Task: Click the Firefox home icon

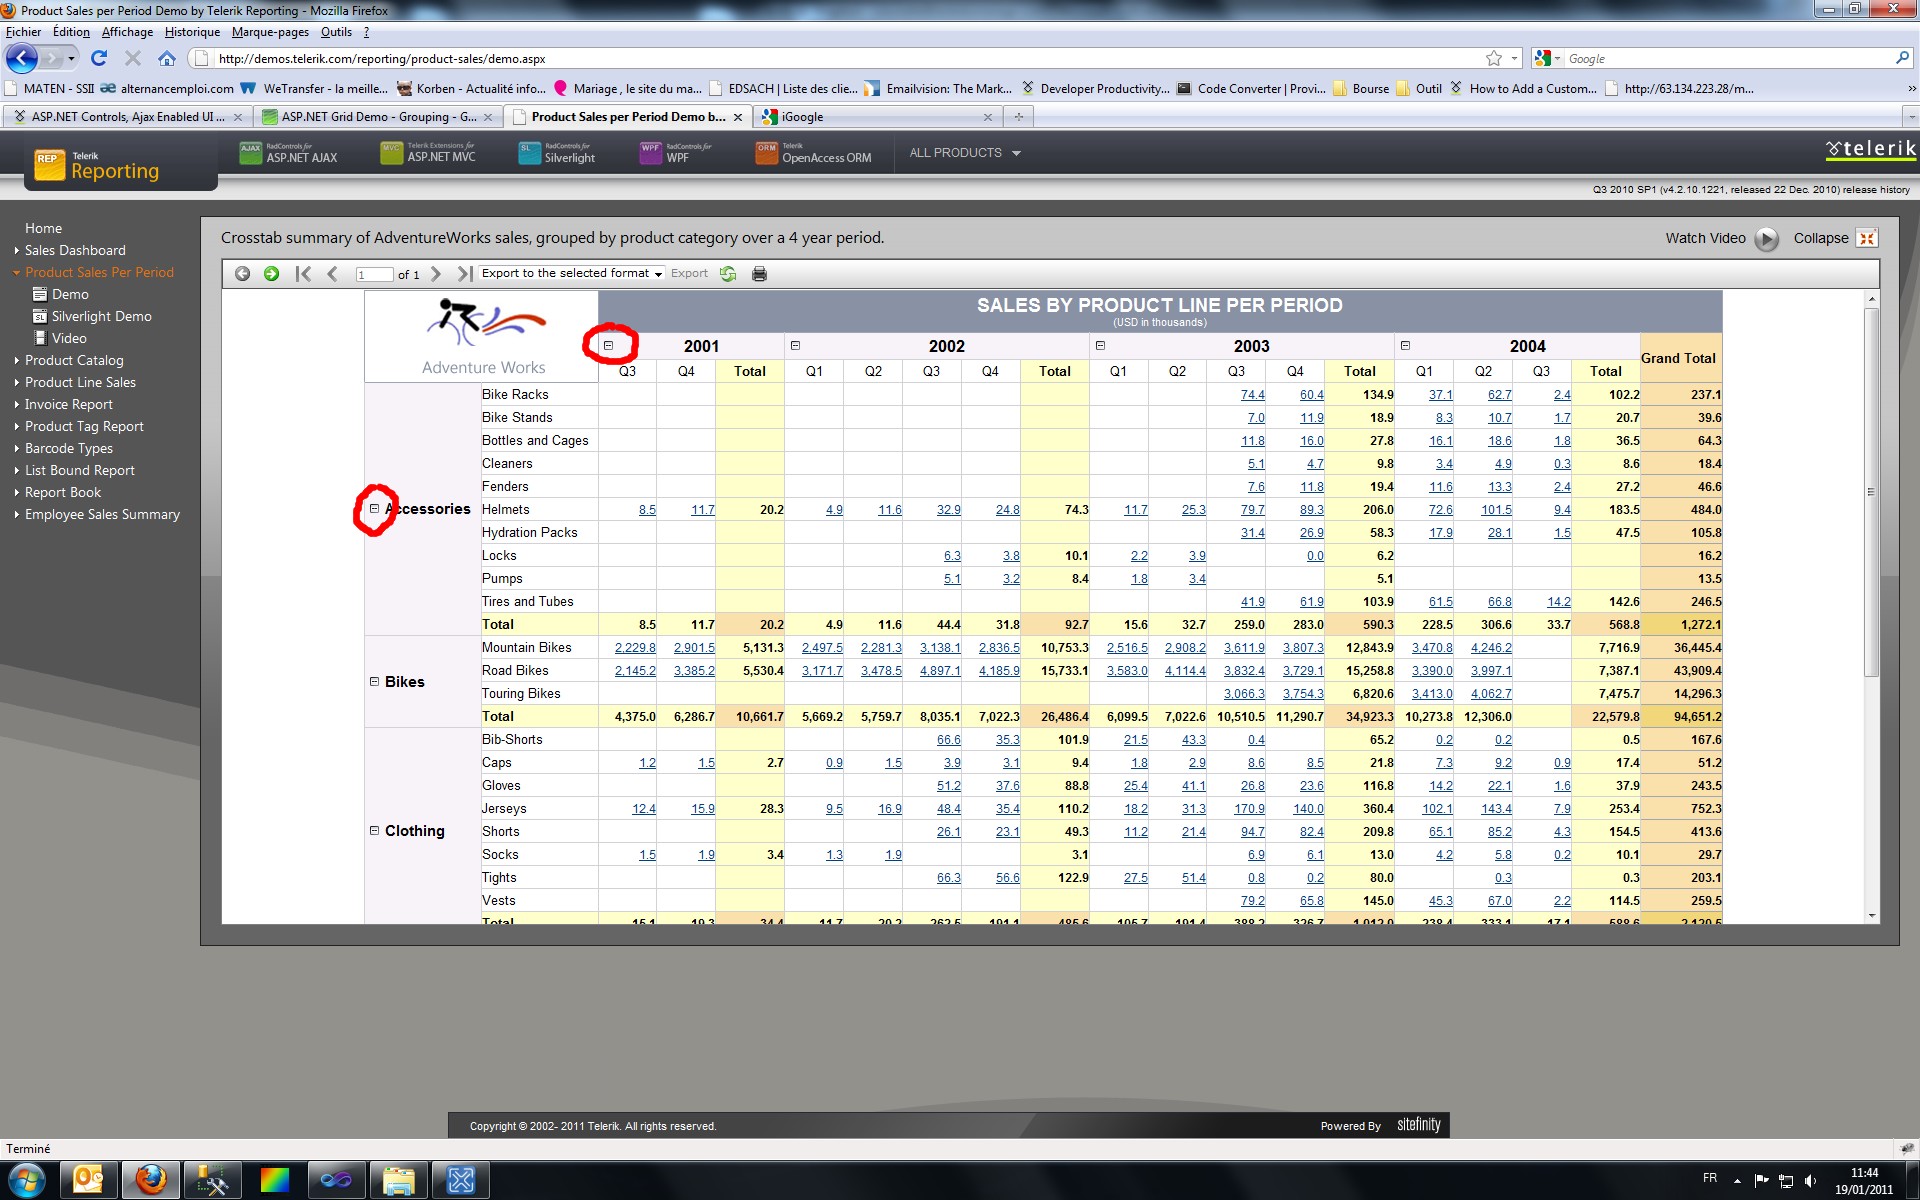Action: point(167,59)
